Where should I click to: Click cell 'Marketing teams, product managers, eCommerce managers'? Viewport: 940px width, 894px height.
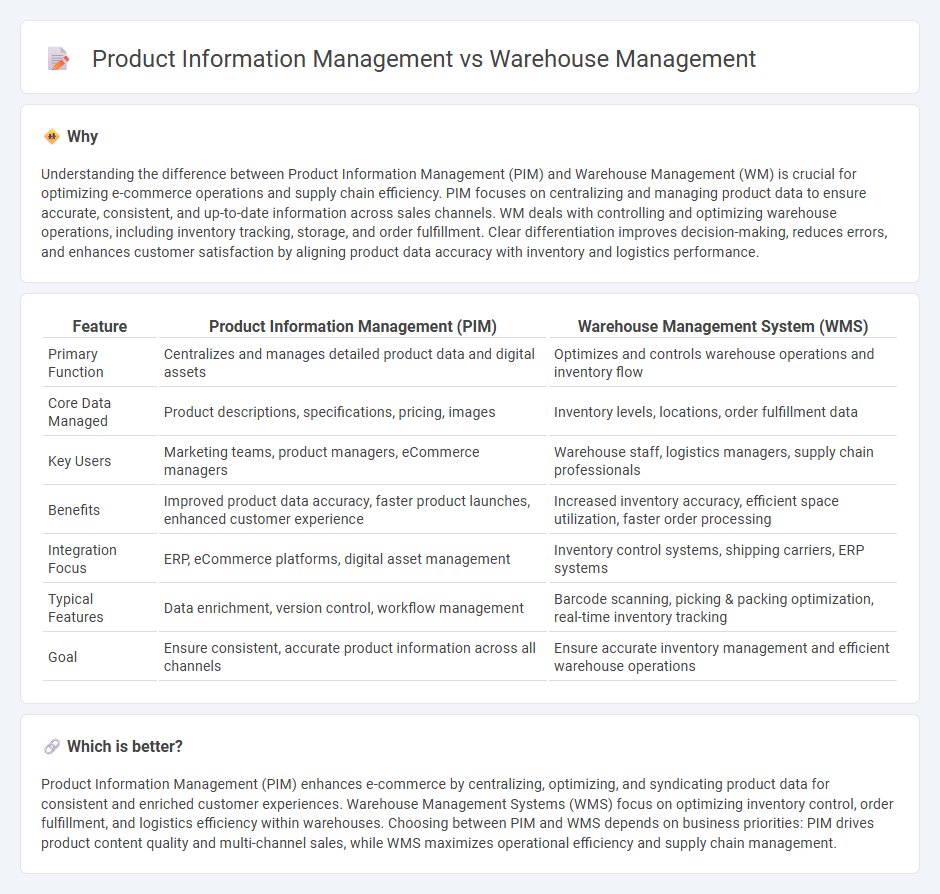tap(352, 461)
